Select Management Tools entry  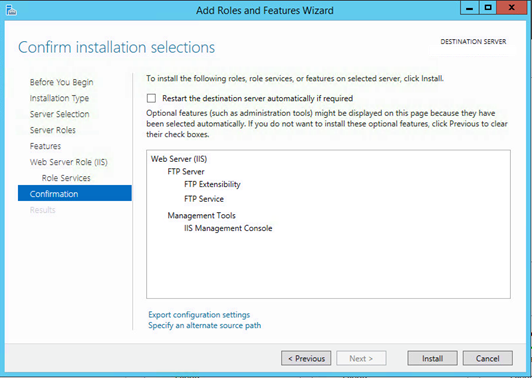pos(202,215)
